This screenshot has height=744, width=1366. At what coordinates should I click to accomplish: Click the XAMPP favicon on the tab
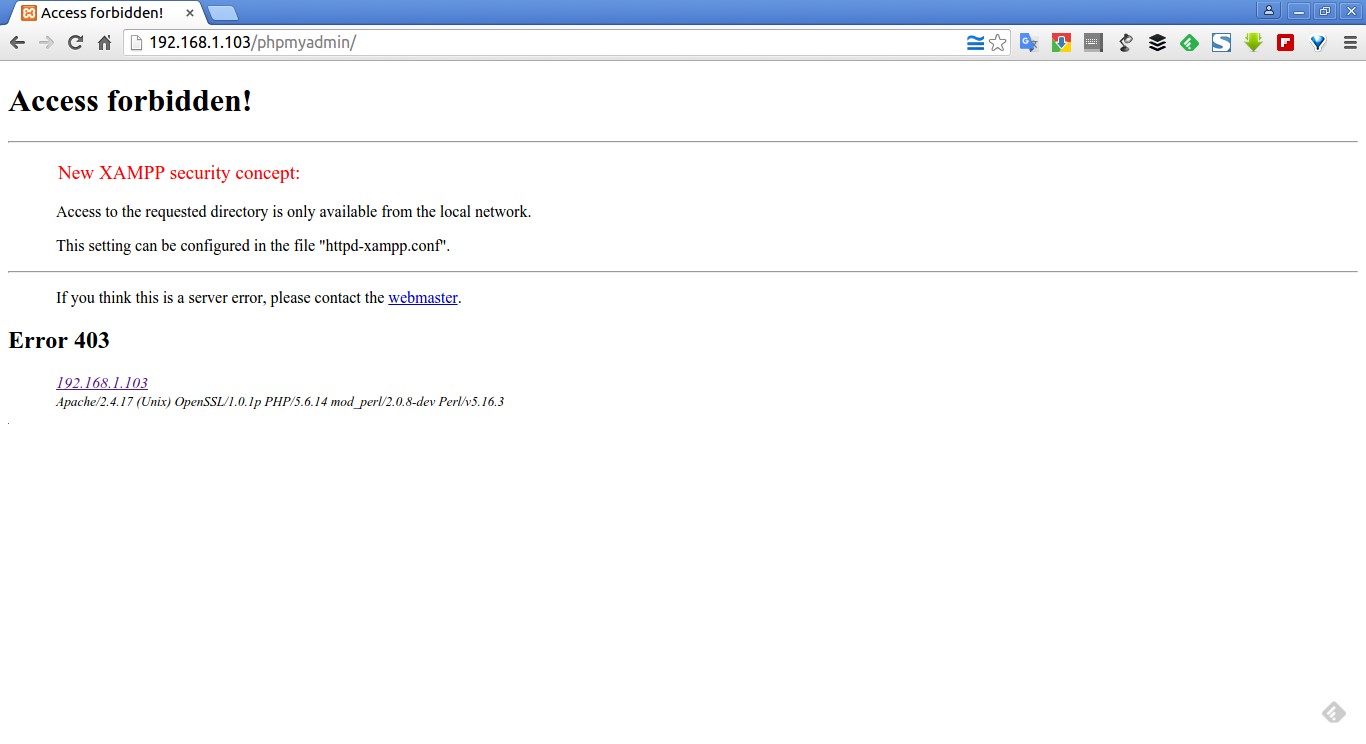[x=29, y=13]
